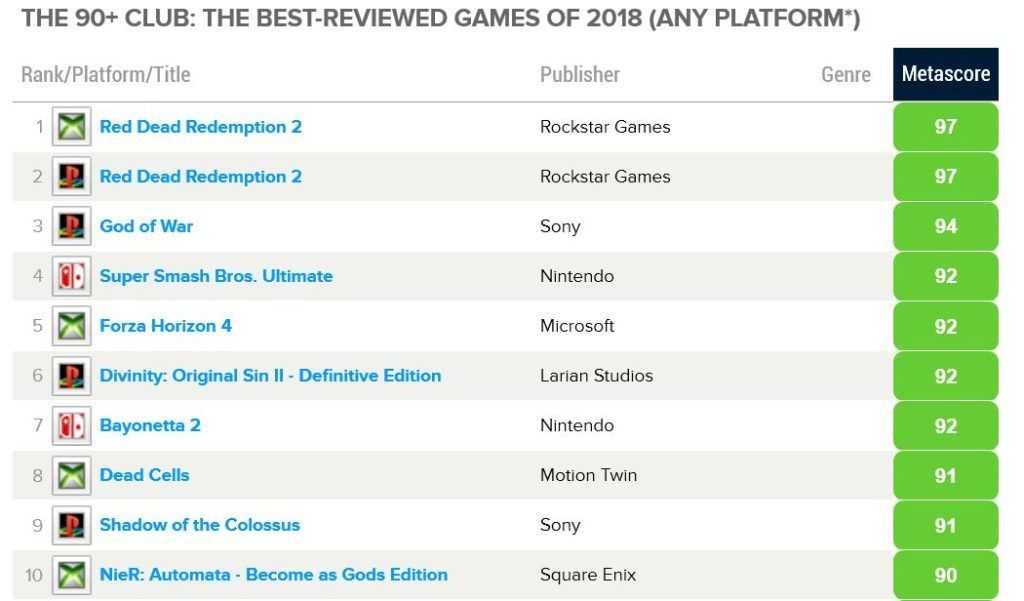Viewport: 1024px width, 601px height.
Task: Click the Xbox icon beside Forza Horizon 4
Action: tap(71, 326)
